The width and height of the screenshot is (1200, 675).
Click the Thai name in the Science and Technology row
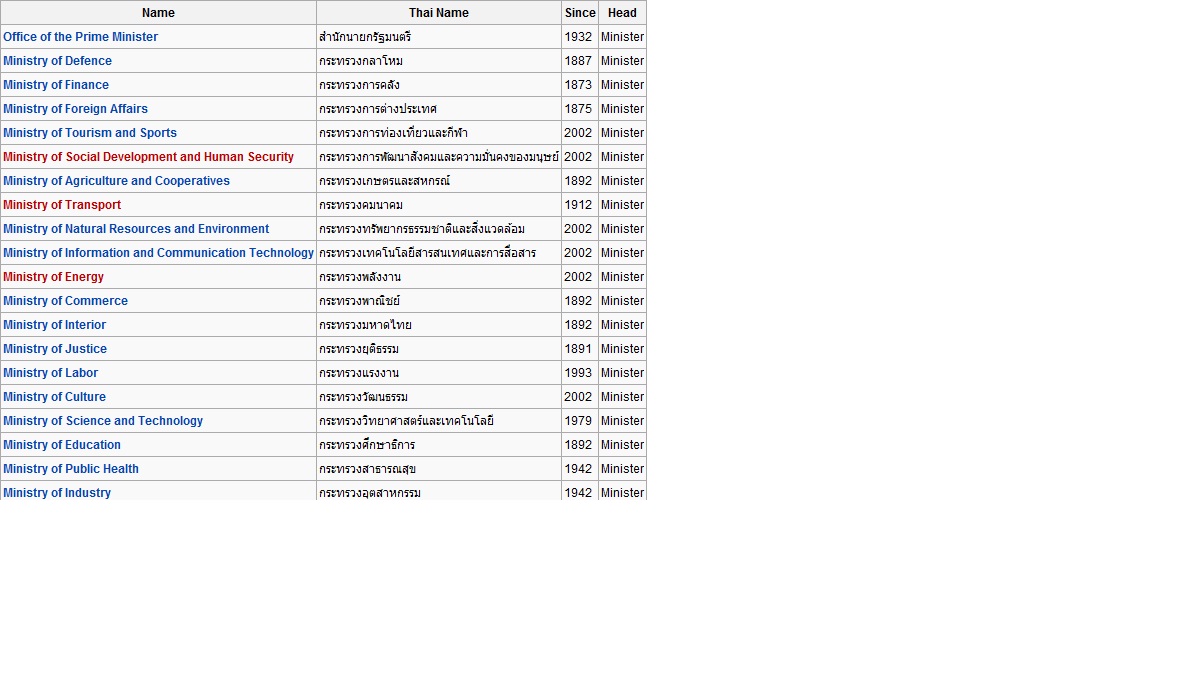click(x=406, y=421)
